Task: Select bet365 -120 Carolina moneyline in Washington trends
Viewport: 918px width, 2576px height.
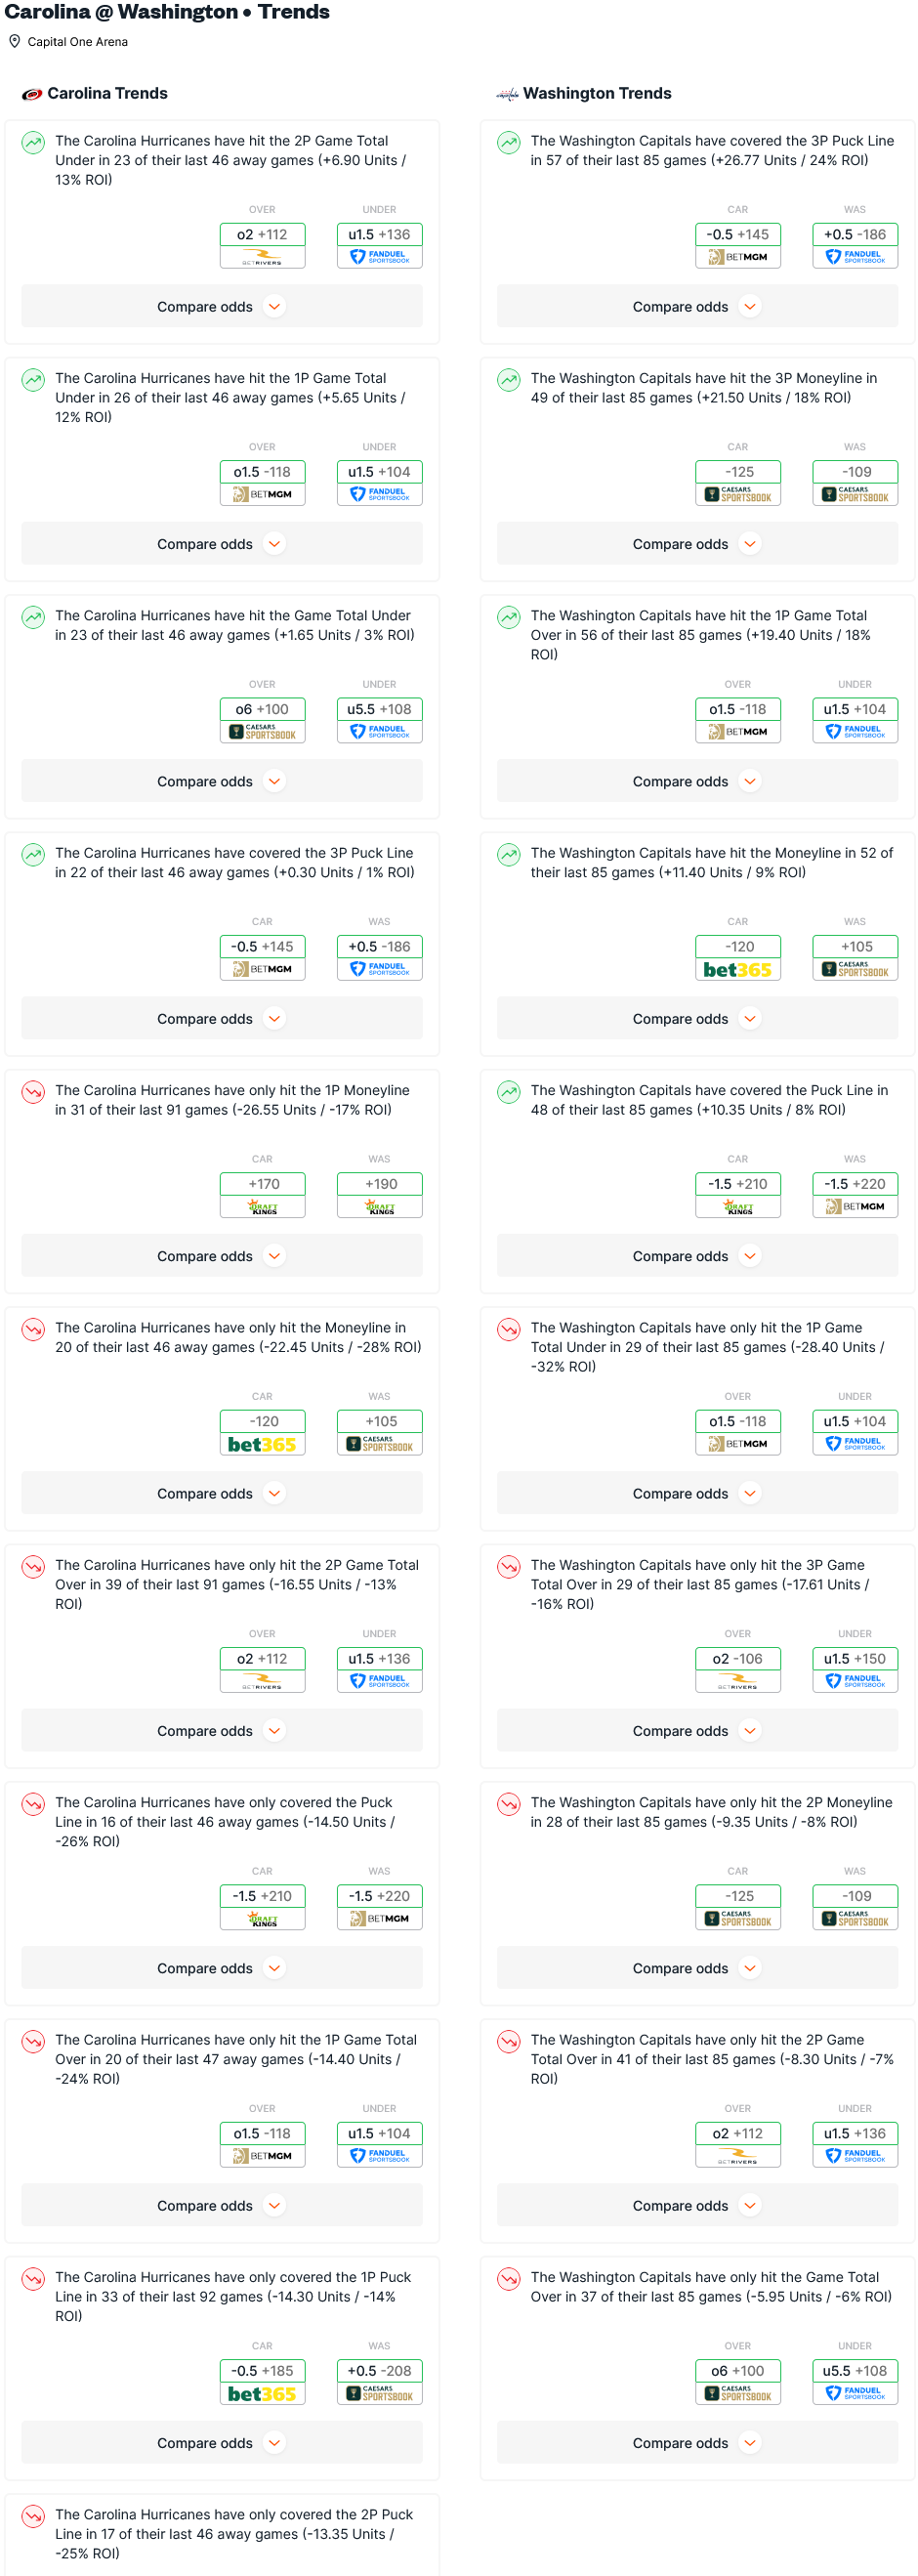Action: point(737,957)
